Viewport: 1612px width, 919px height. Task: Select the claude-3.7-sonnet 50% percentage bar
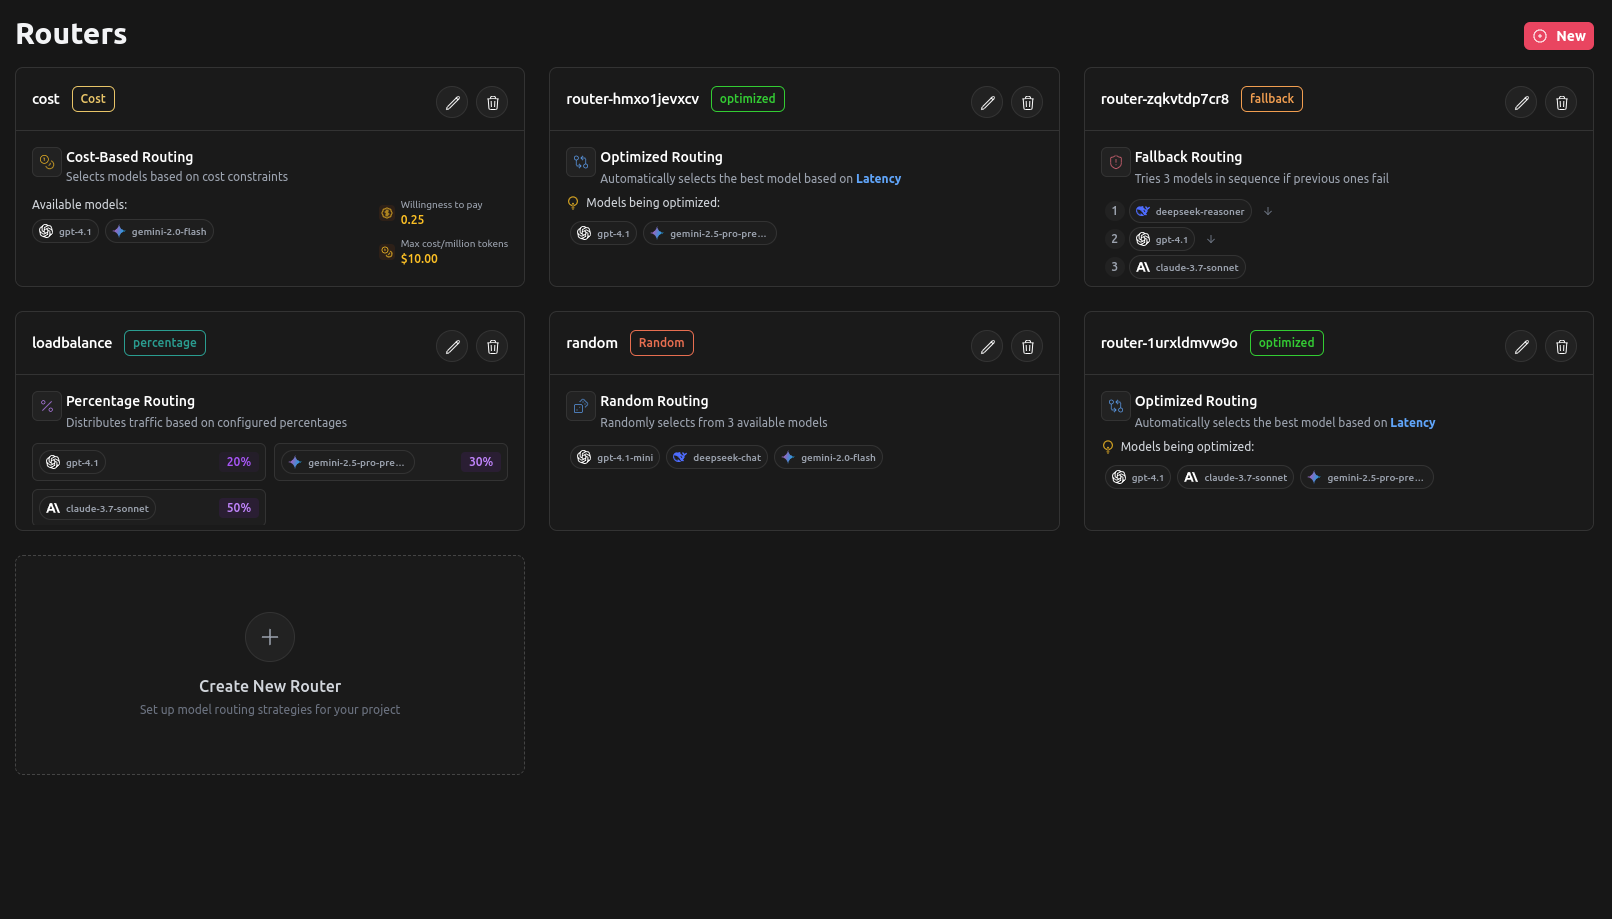tap(149, 508)
